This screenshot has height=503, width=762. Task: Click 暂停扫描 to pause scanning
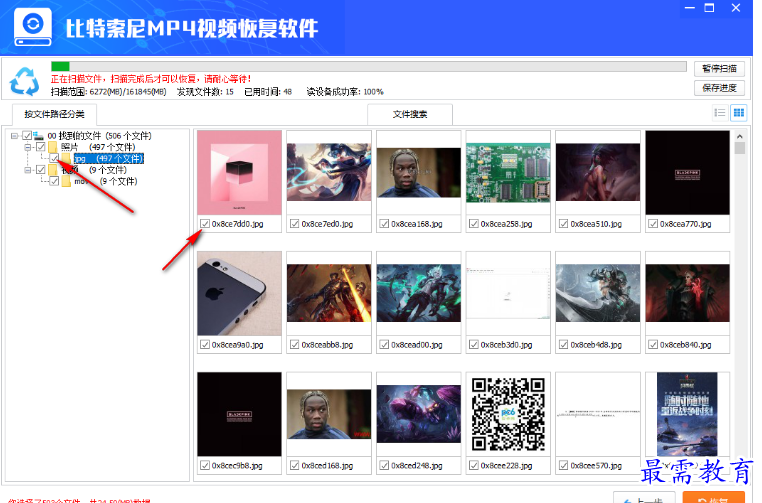[719, 69]
